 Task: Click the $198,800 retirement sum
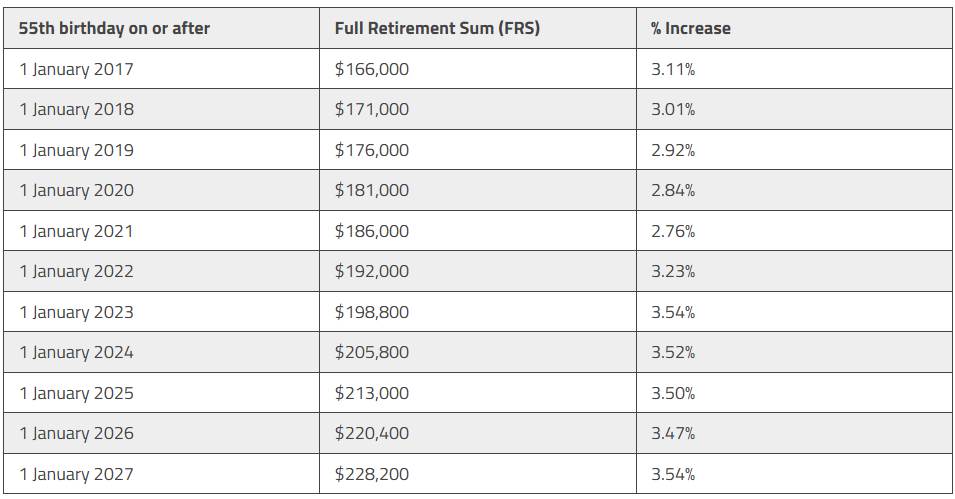click(372, 312)
